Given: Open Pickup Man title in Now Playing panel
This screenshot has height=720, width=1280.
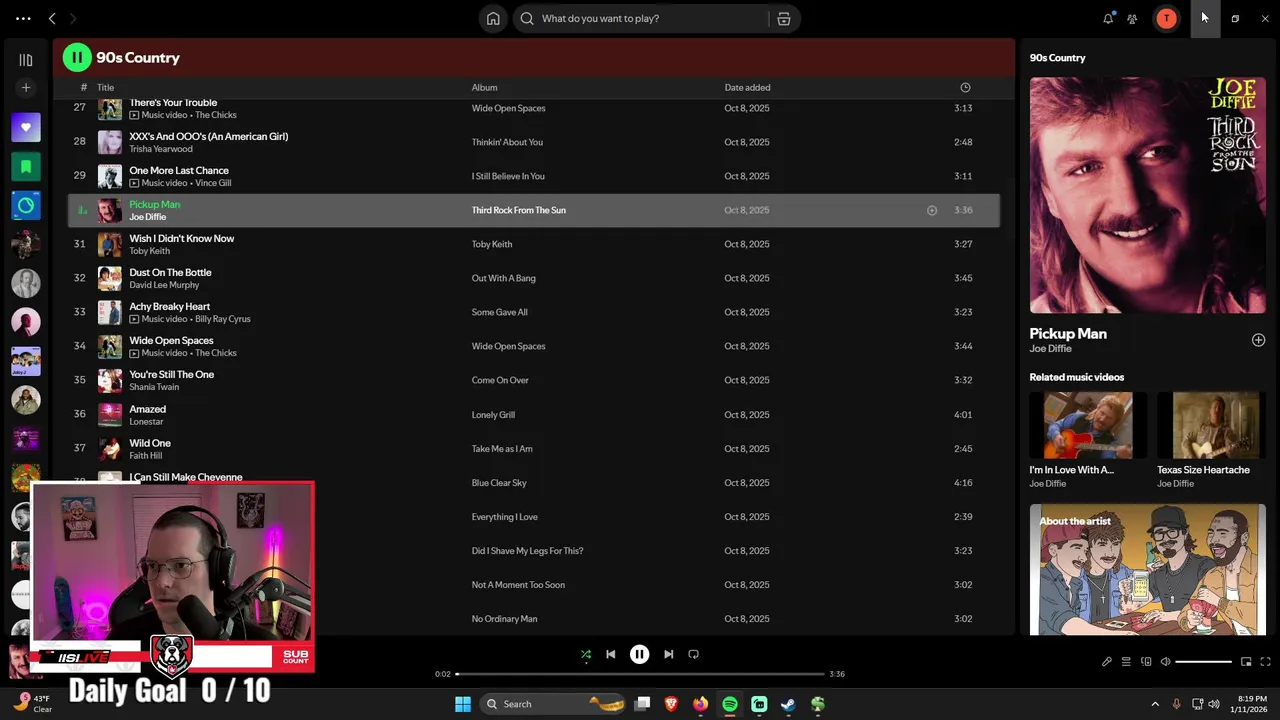Looking at the screenshot, I should click(1068, 333).
